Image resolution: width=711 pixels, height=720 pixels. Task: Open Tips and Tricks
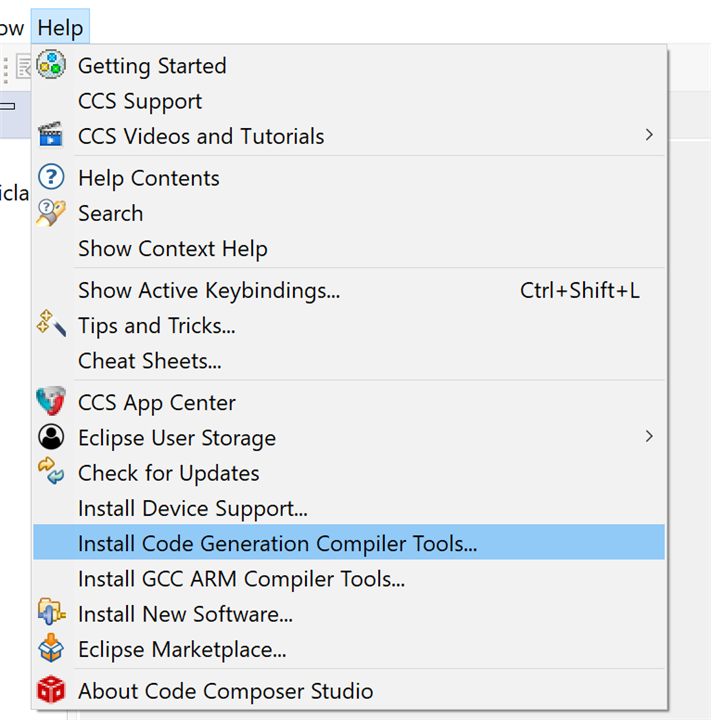[x=349, y=326]
